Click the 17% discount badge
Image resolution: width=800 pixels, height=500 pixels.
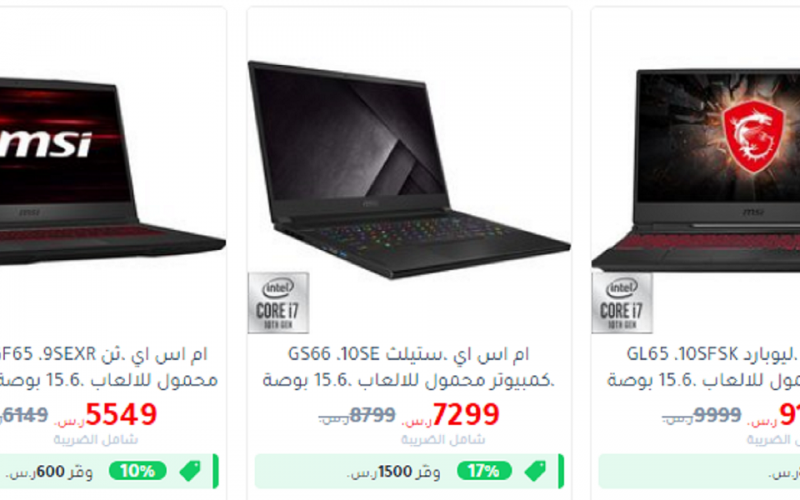tap(484, 471)
